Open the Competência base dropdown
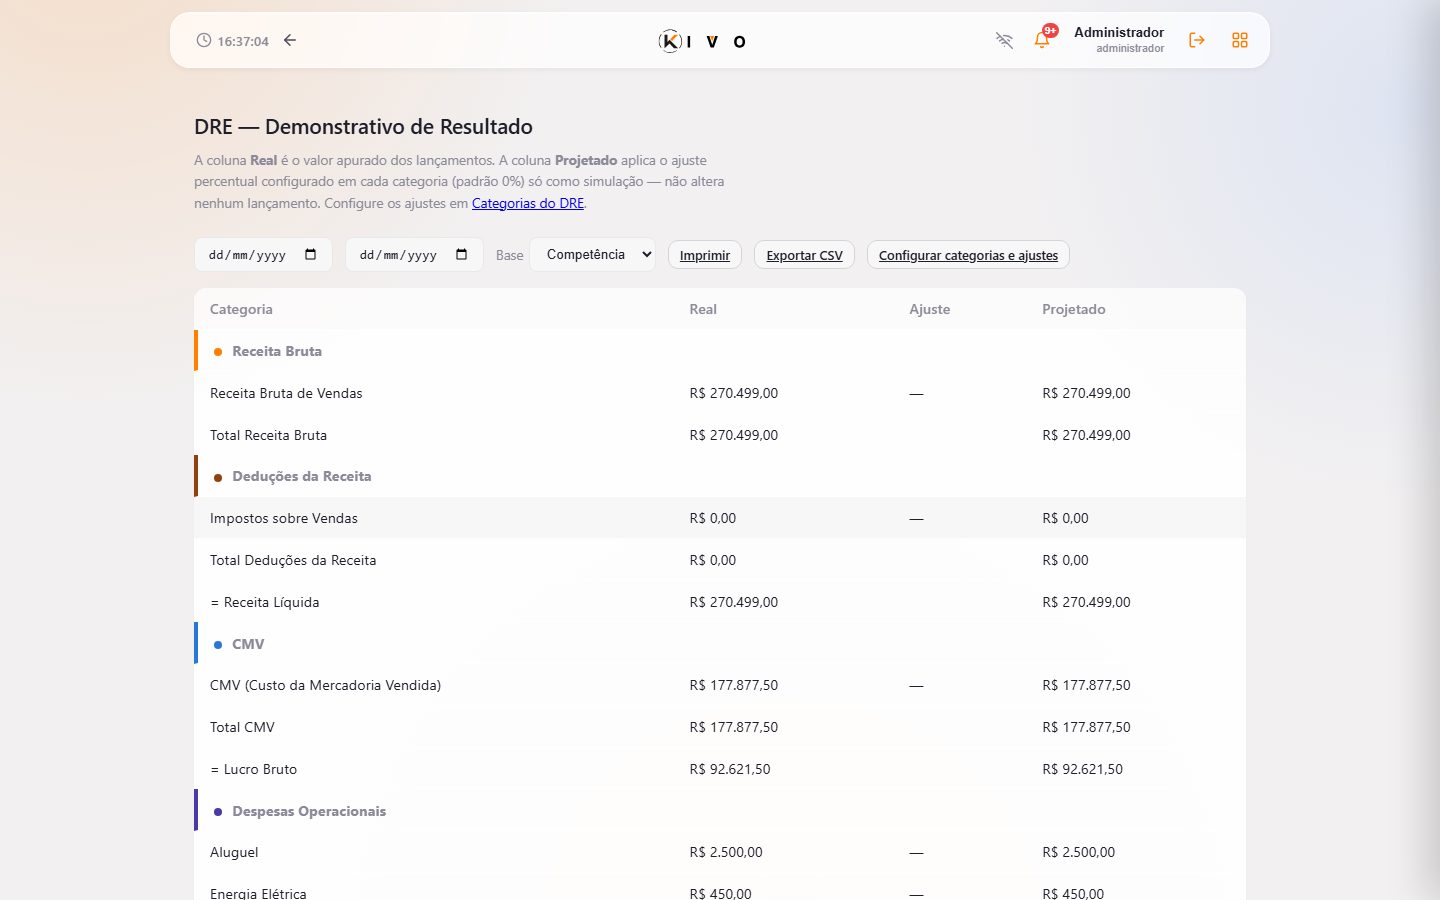Image resolution: width=1440 pixels, height=900 pixels. [593, 255]
